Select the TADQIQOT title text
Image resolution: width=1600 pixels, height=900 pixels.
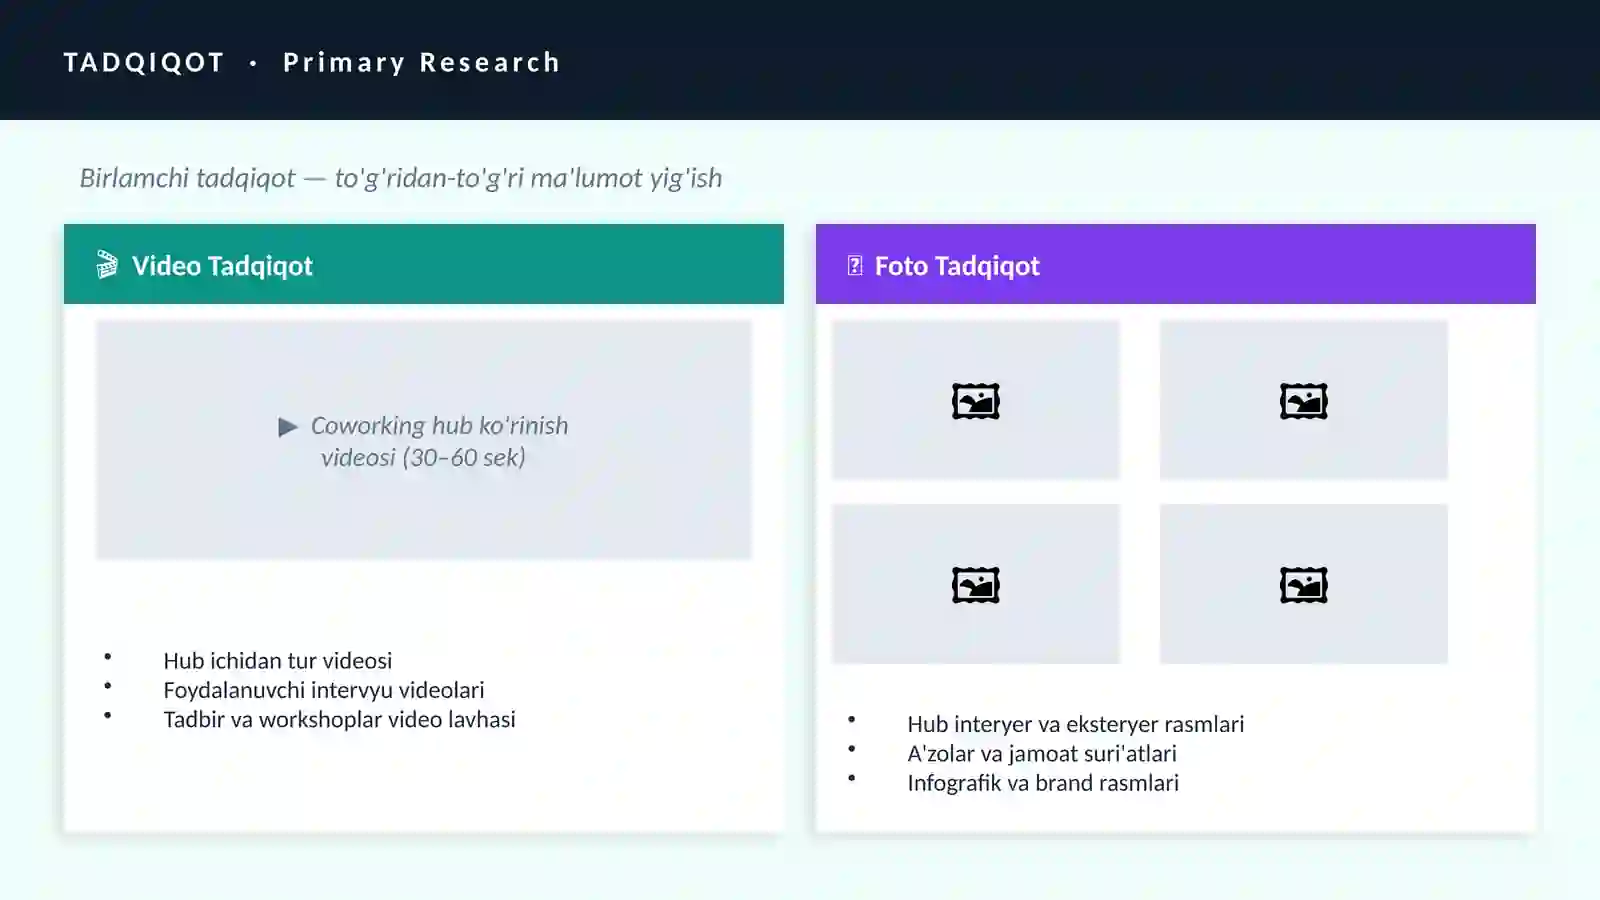click(x=145, y=62)
